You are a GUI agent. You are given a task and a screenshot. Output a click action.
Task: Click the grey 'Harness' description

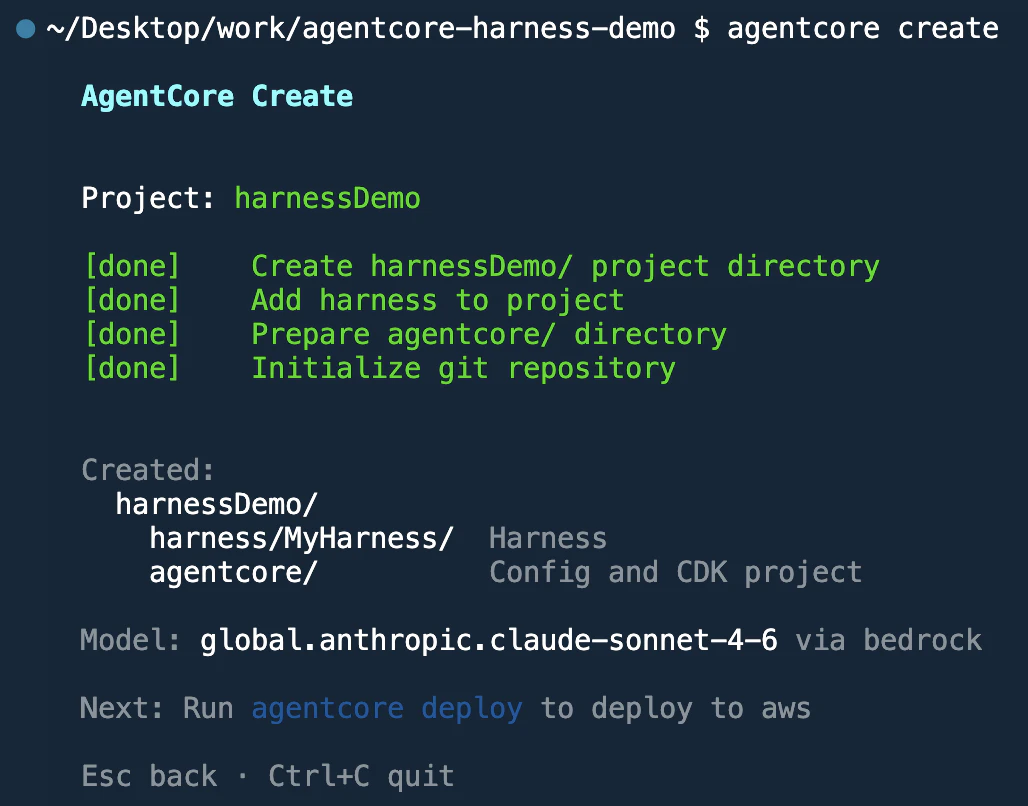548,538
